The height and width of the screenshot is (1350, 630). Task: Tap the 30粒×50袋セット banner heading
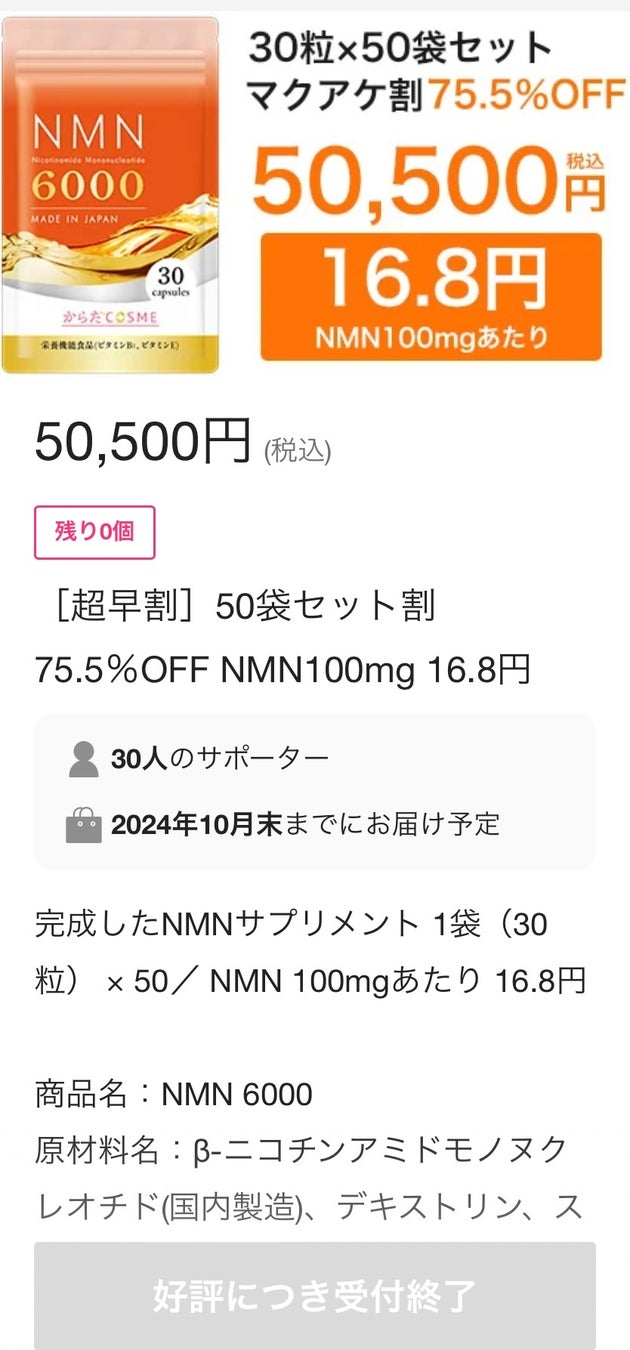tap(400, 47)
